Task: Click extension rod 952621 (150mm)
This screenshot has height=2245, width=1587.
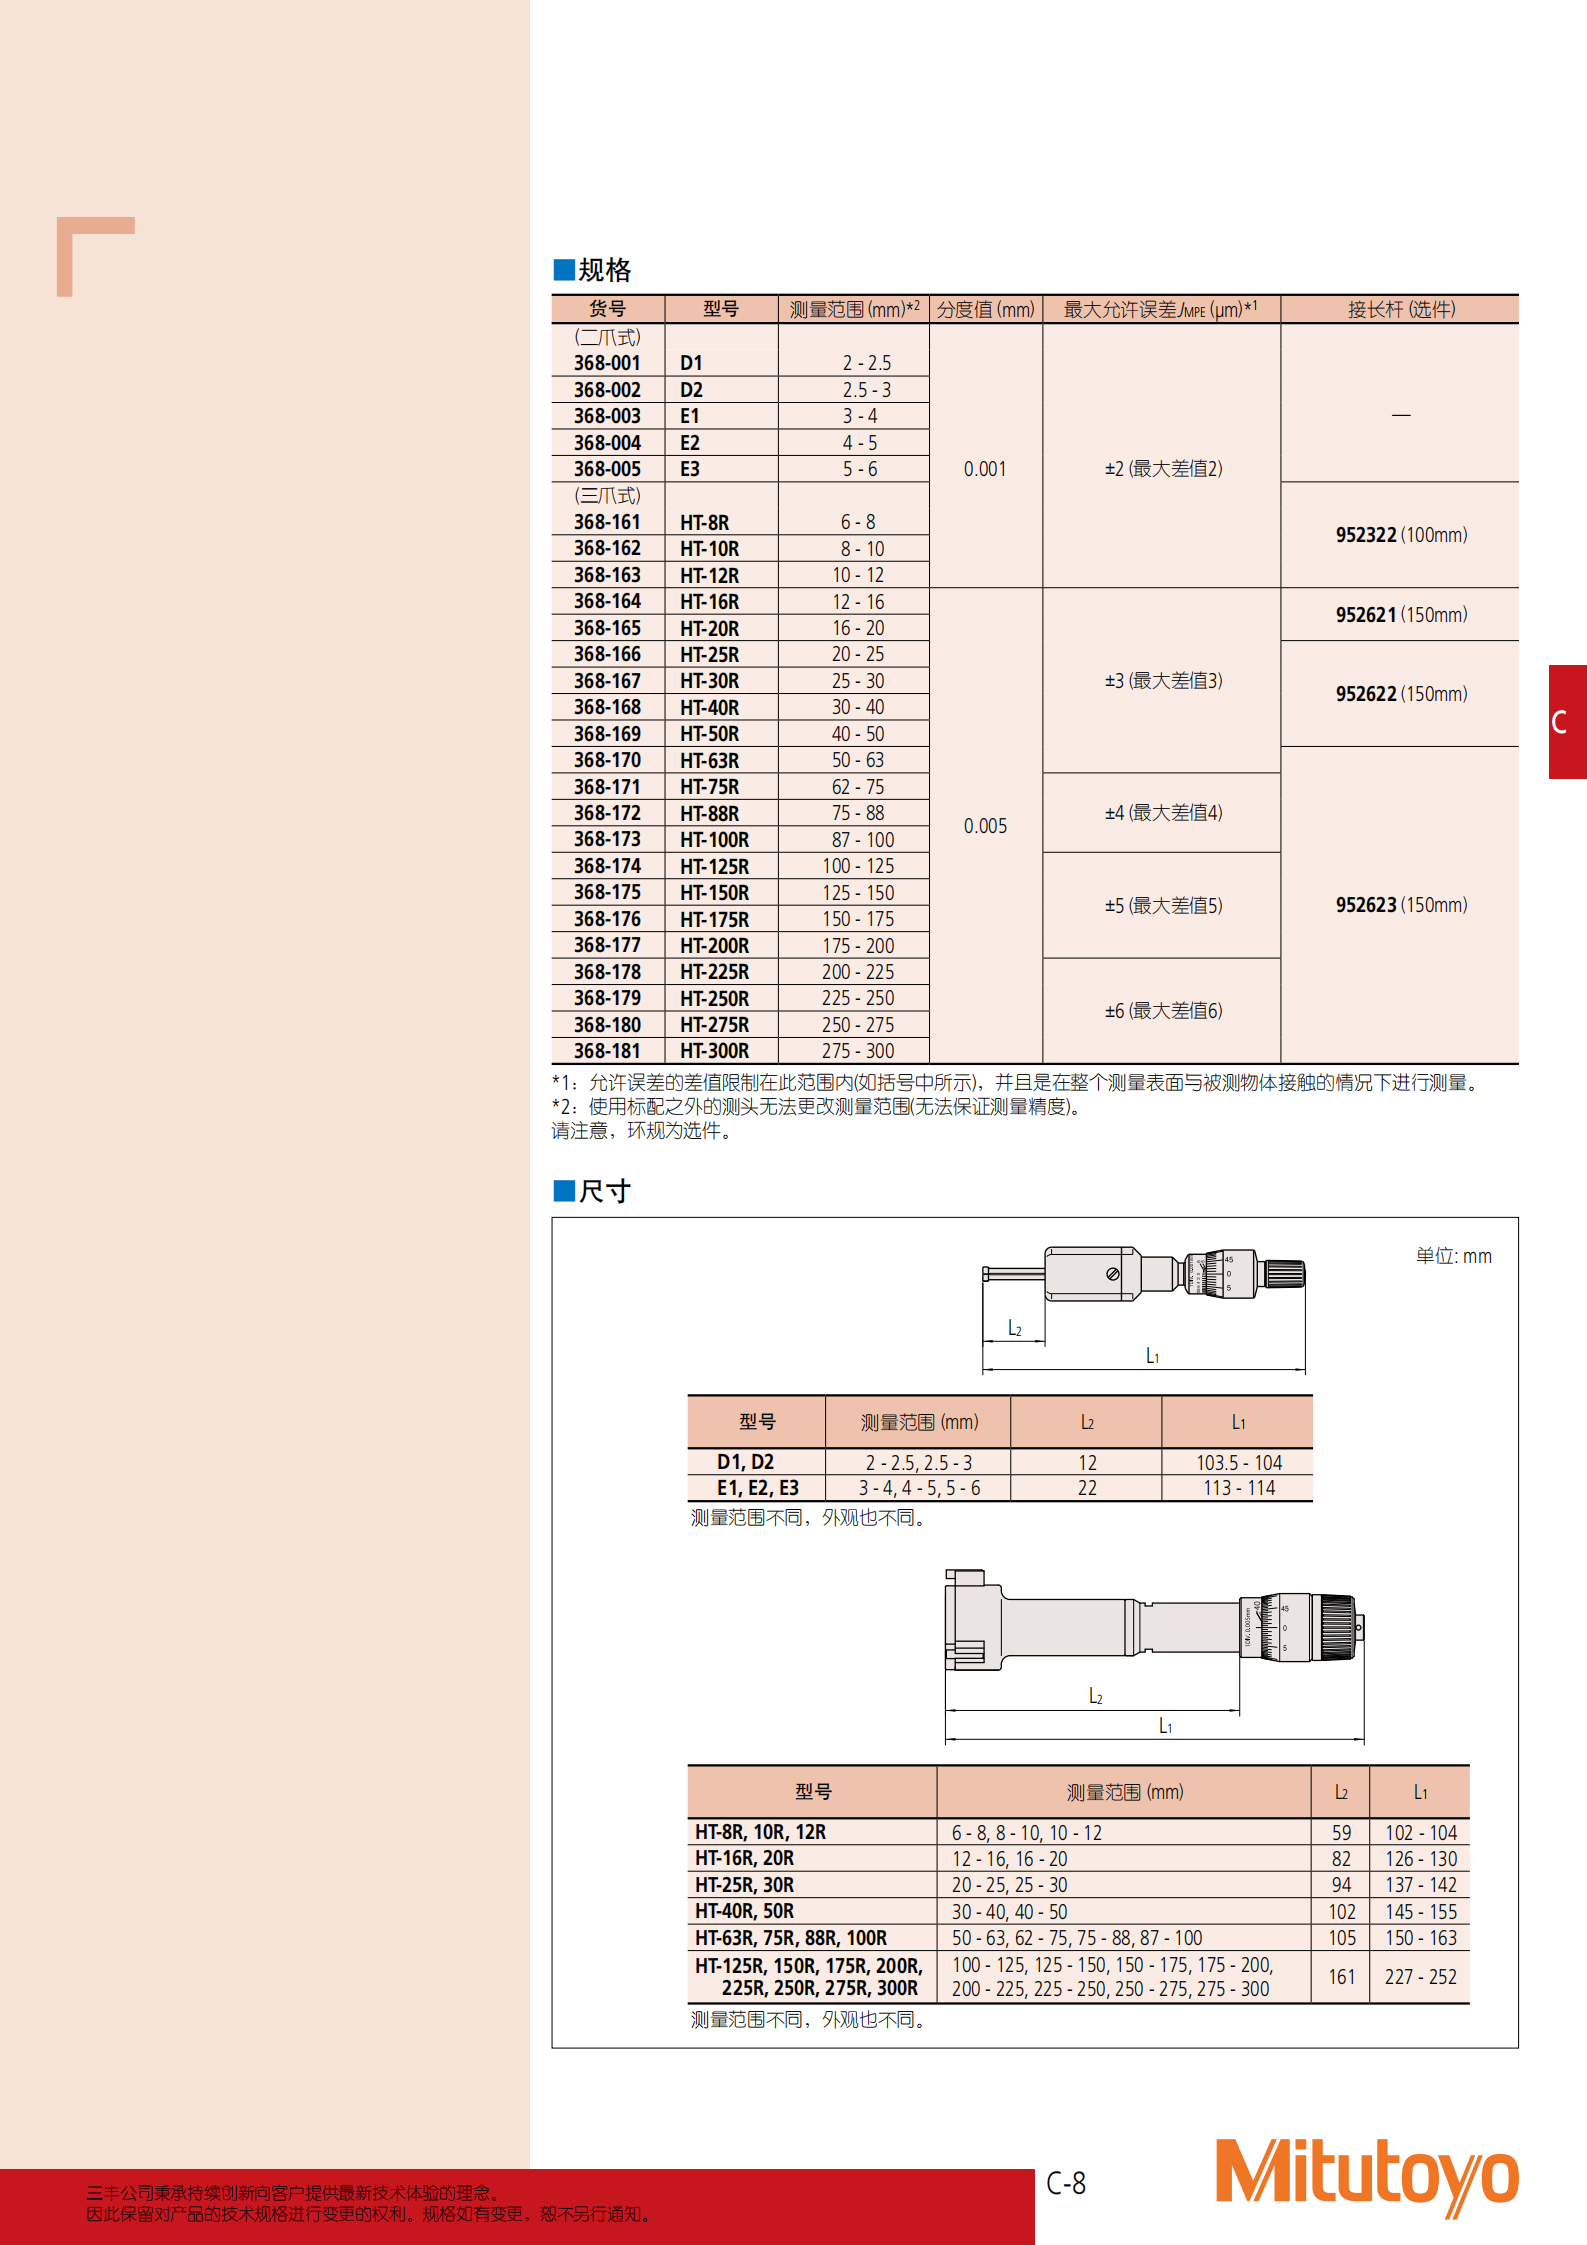Action: coord(1401,615)
